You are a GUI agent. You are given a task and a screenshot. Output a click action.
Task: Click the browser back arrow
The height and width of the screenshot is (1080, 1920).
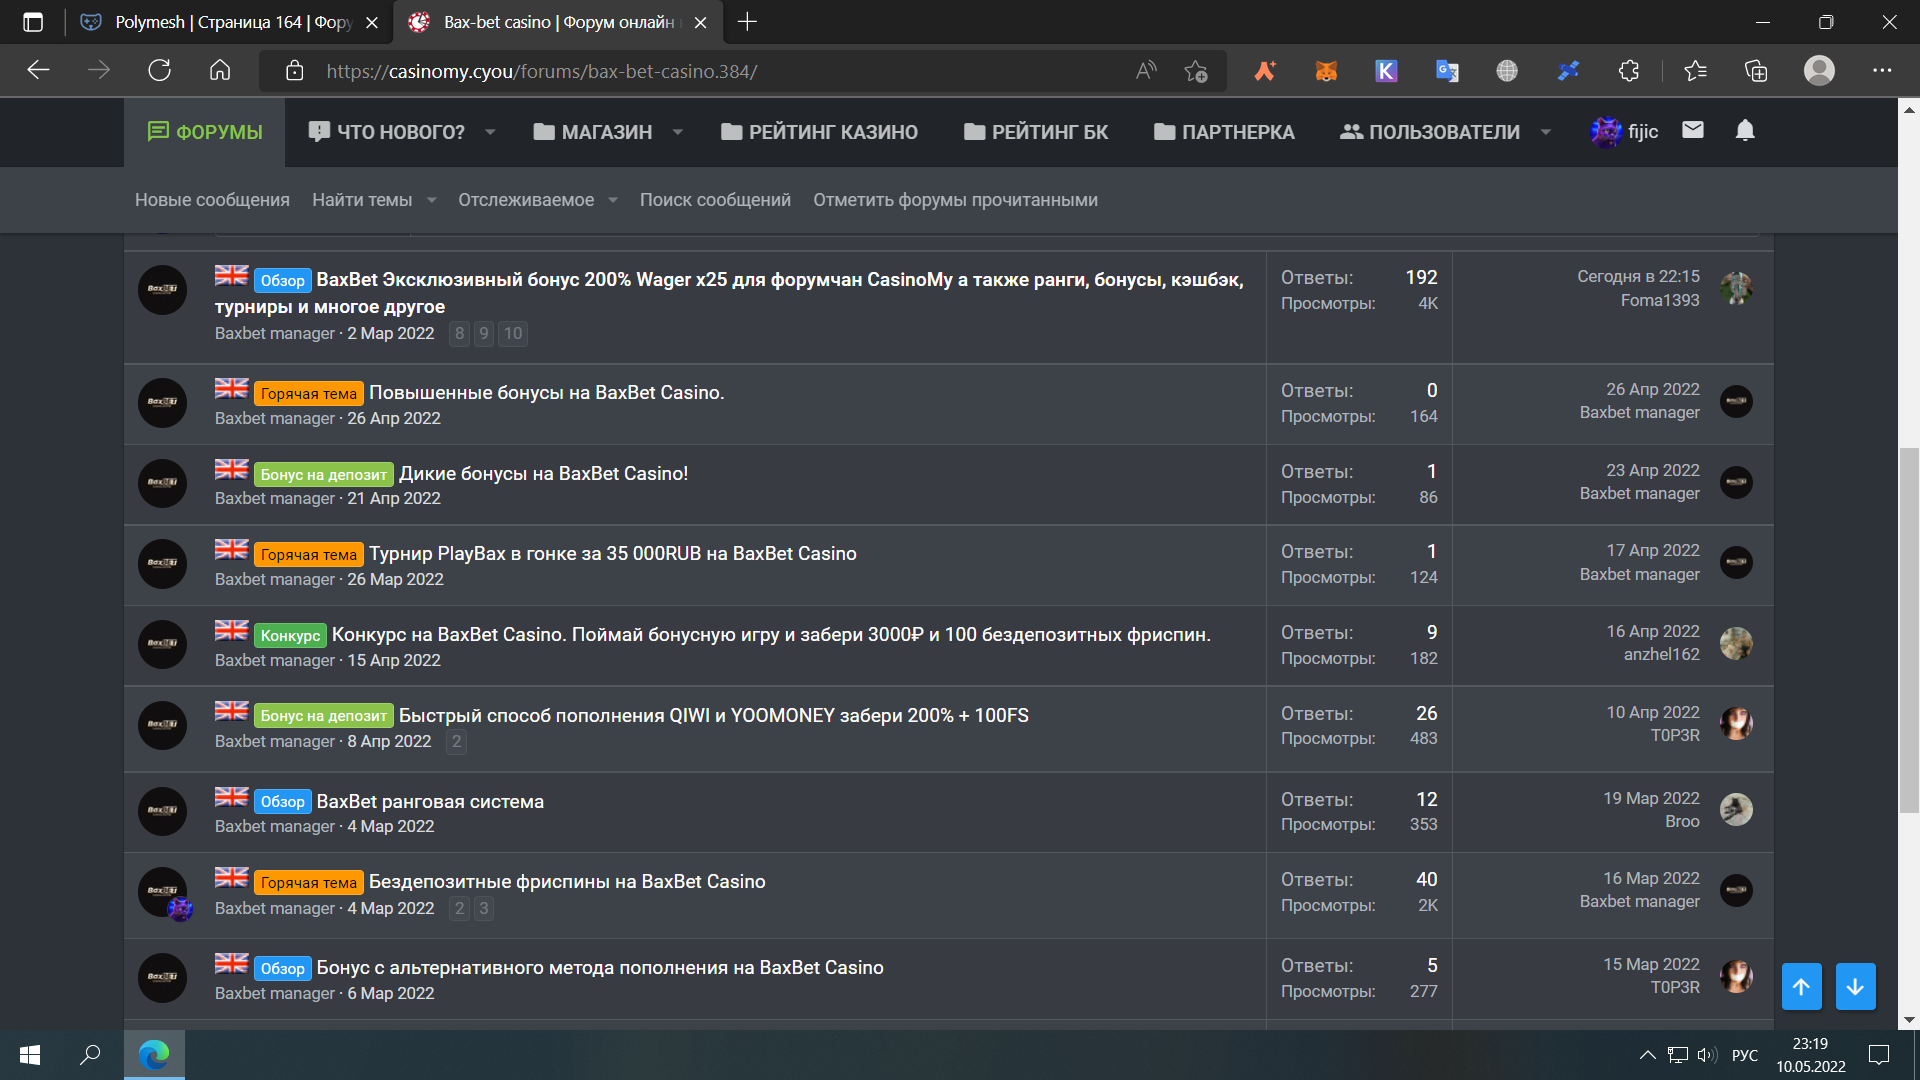[x=38, y=71]
